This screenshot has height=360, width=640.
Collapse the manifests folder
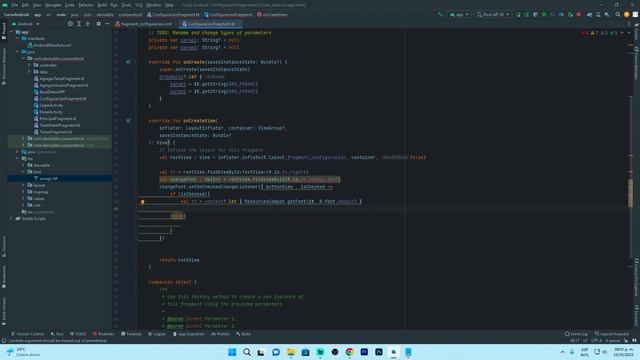[x=18, y=38]
